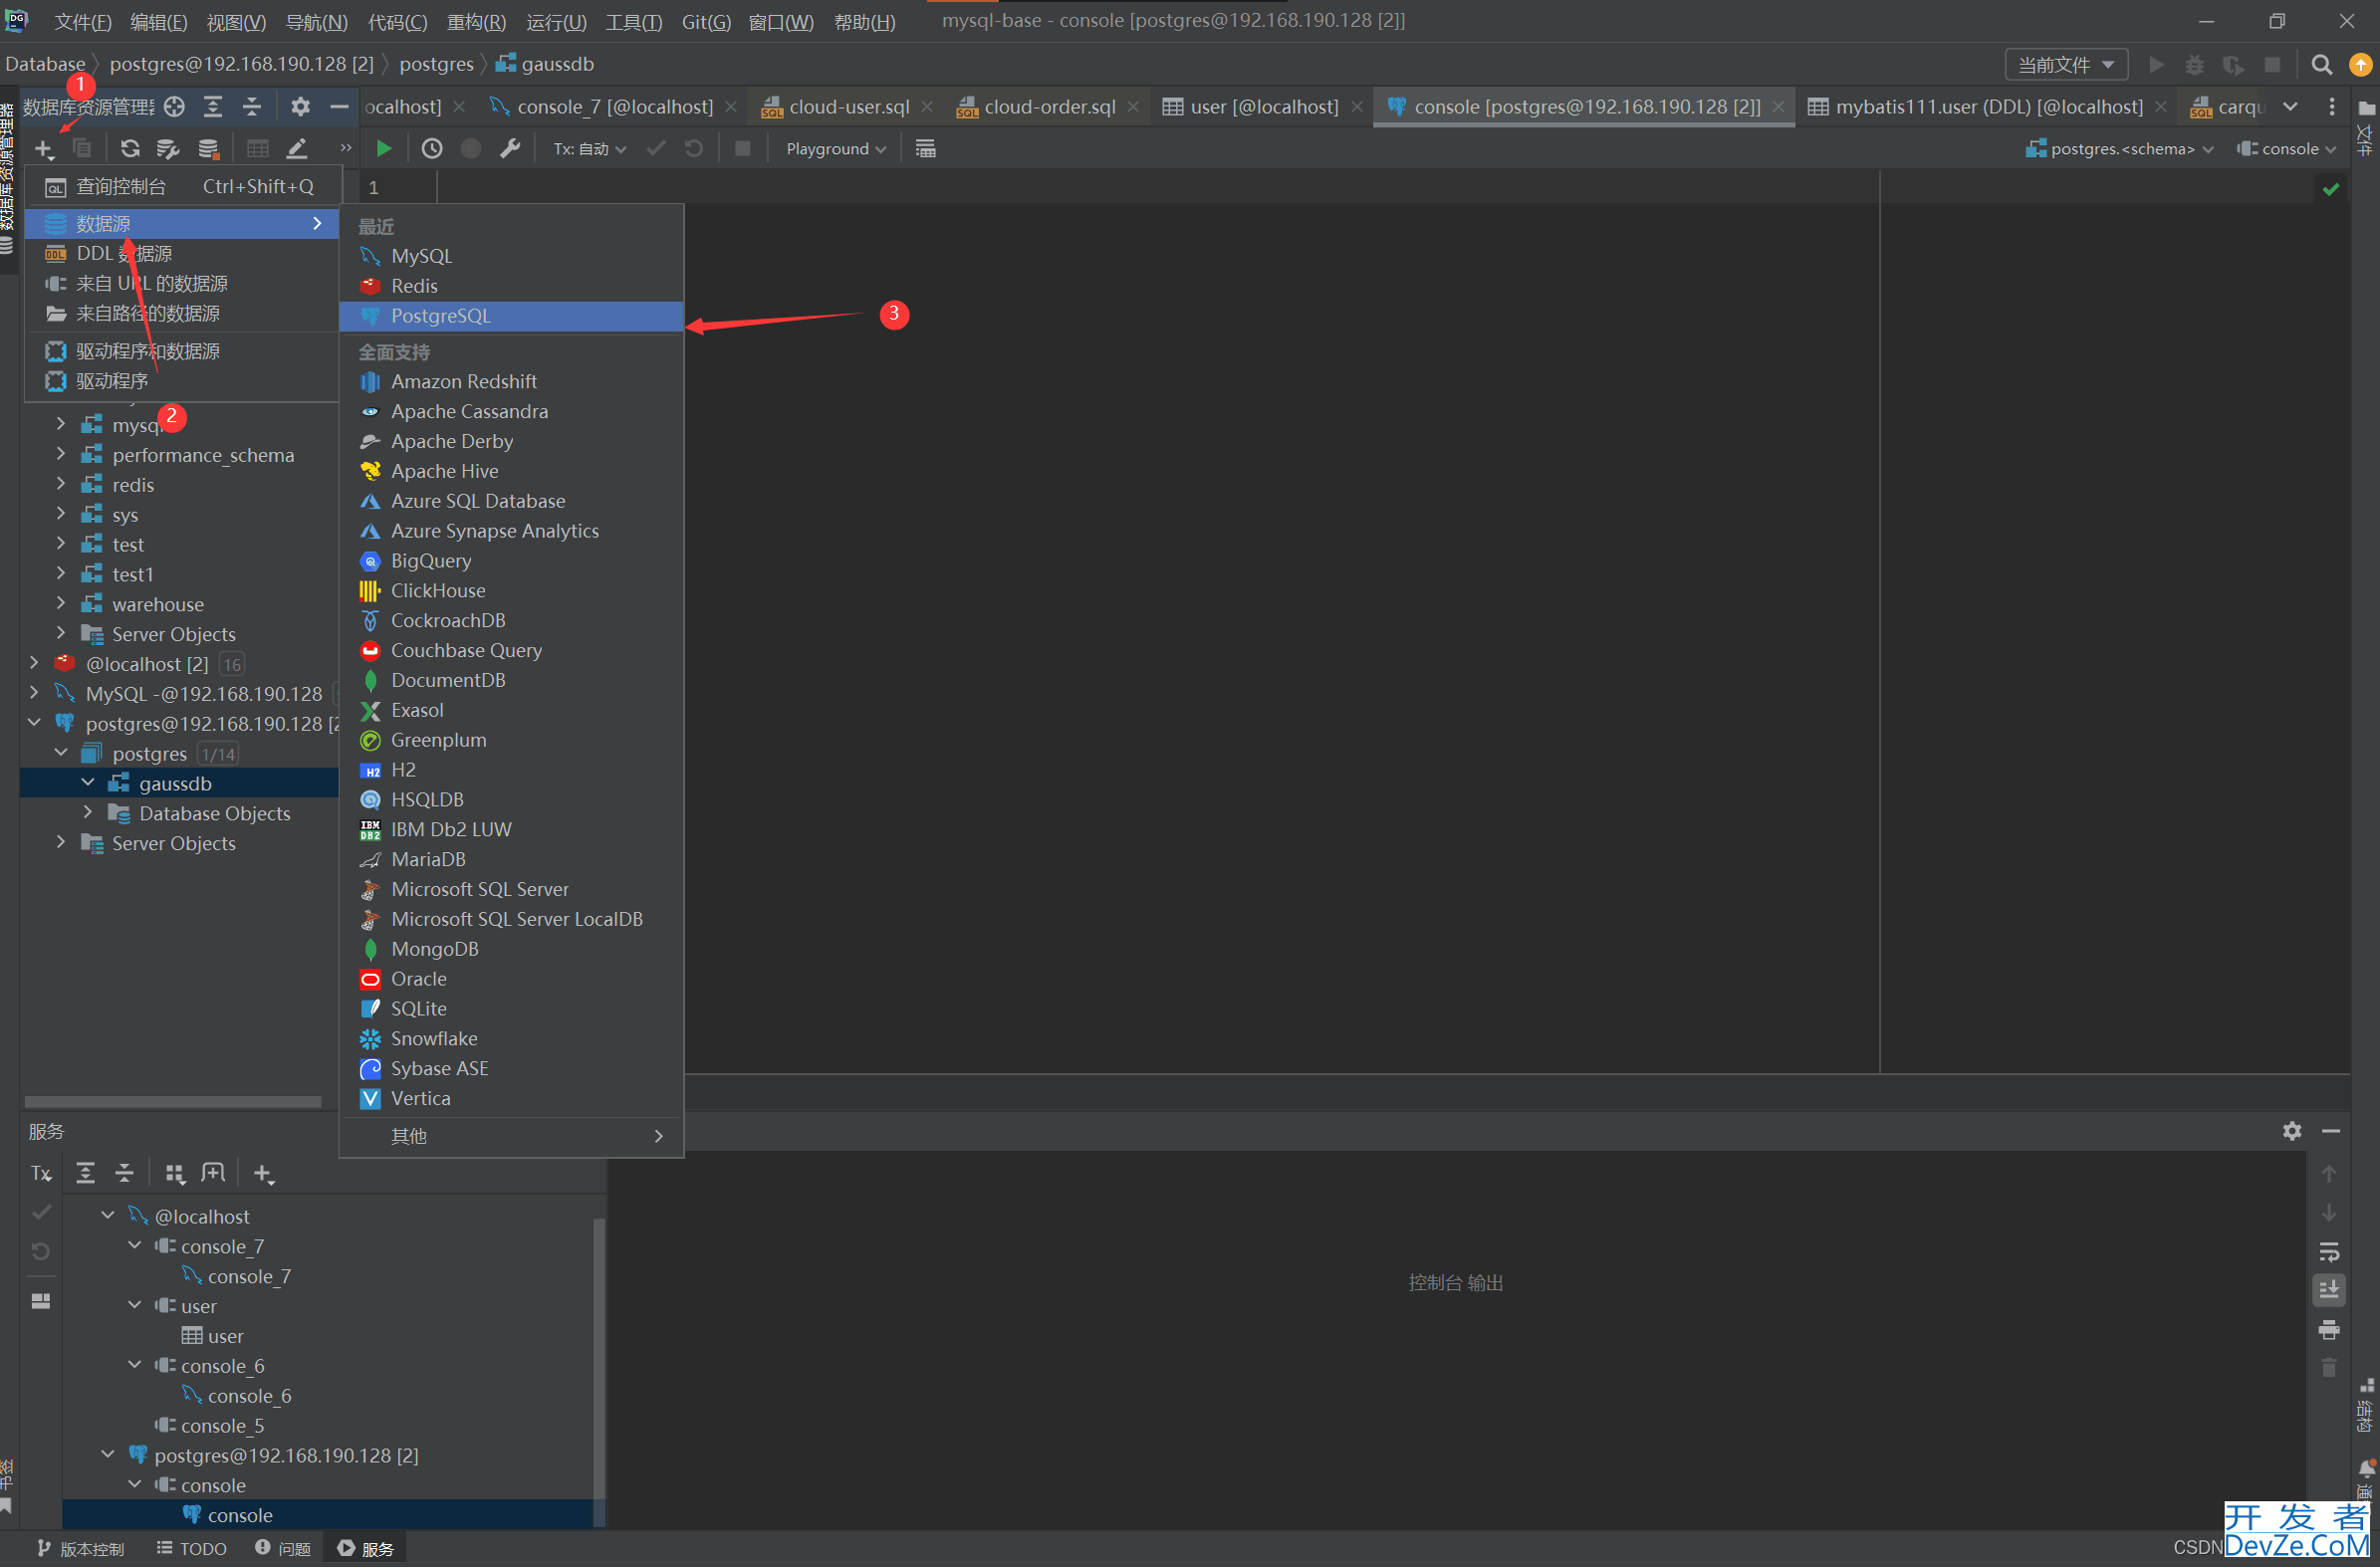Open console settings wrench icon
This screenshot has width=2380, height=1567.
coord(510,148)
